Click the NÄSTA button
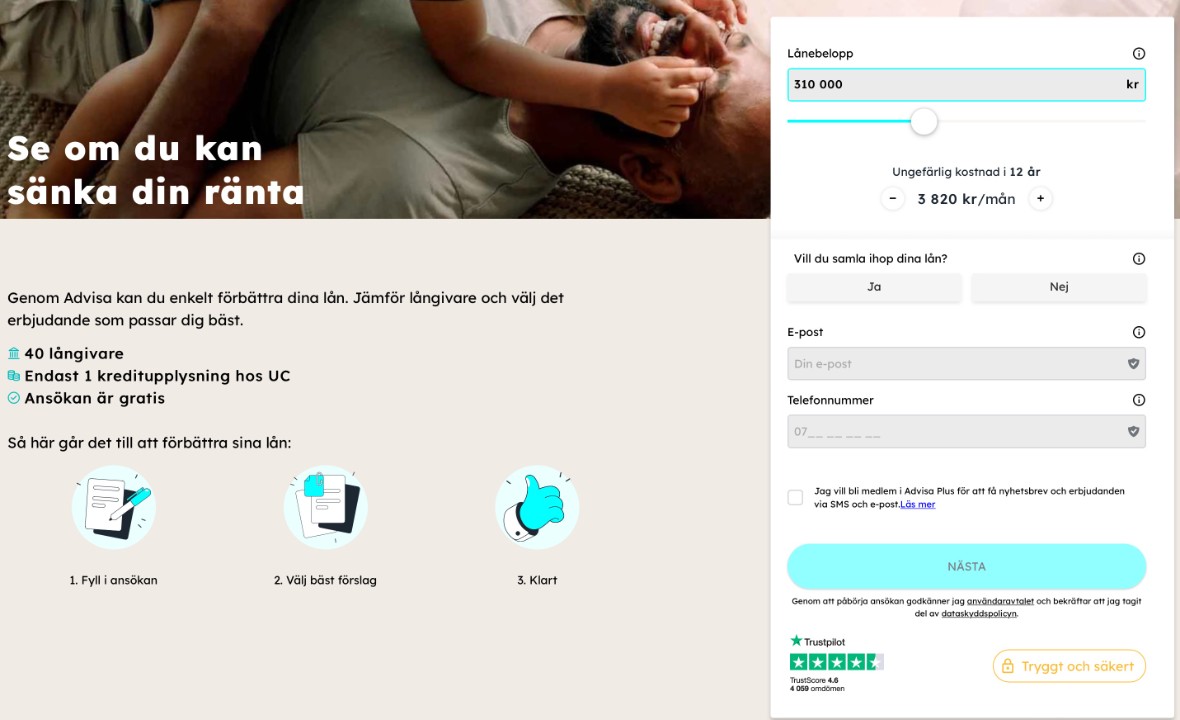The image size is (1180, 720). (966, 567)
